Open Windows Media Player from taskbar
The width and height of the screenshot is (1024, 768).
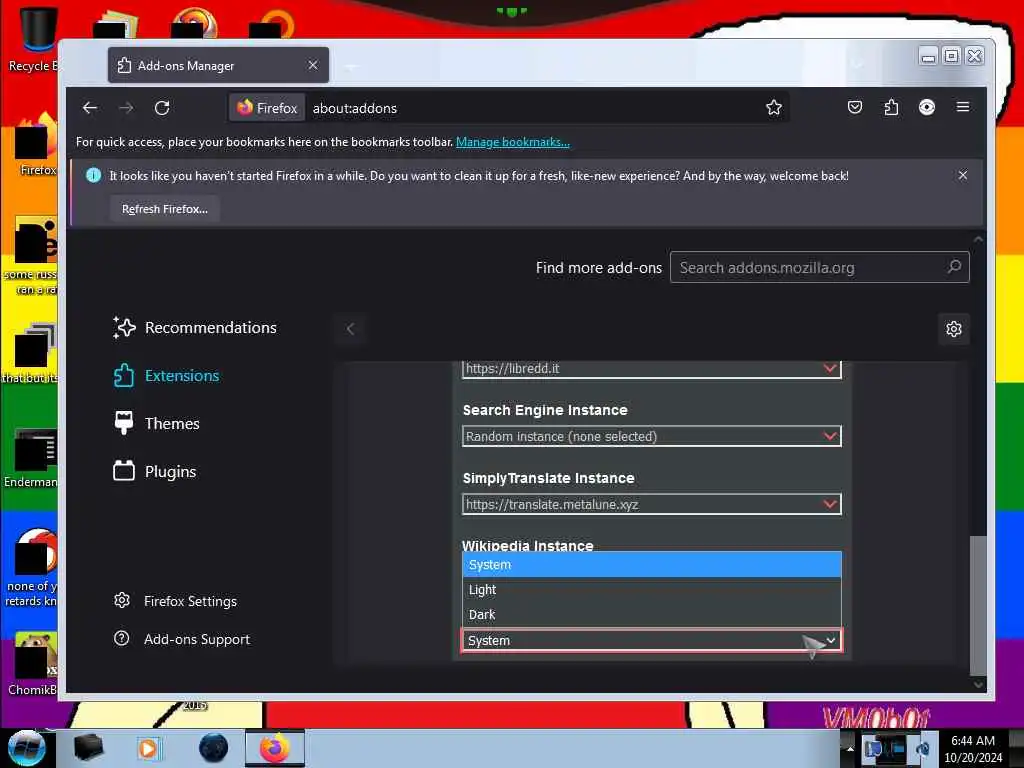point(148,748)
